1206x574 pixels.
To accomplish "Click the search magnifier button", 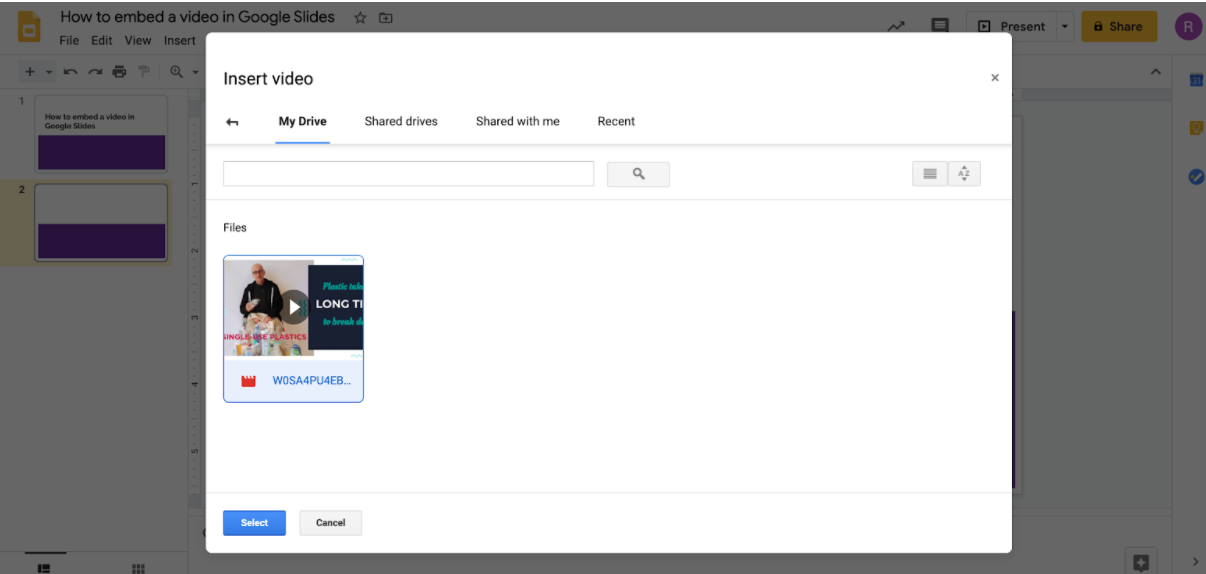I will coord(638,174).
